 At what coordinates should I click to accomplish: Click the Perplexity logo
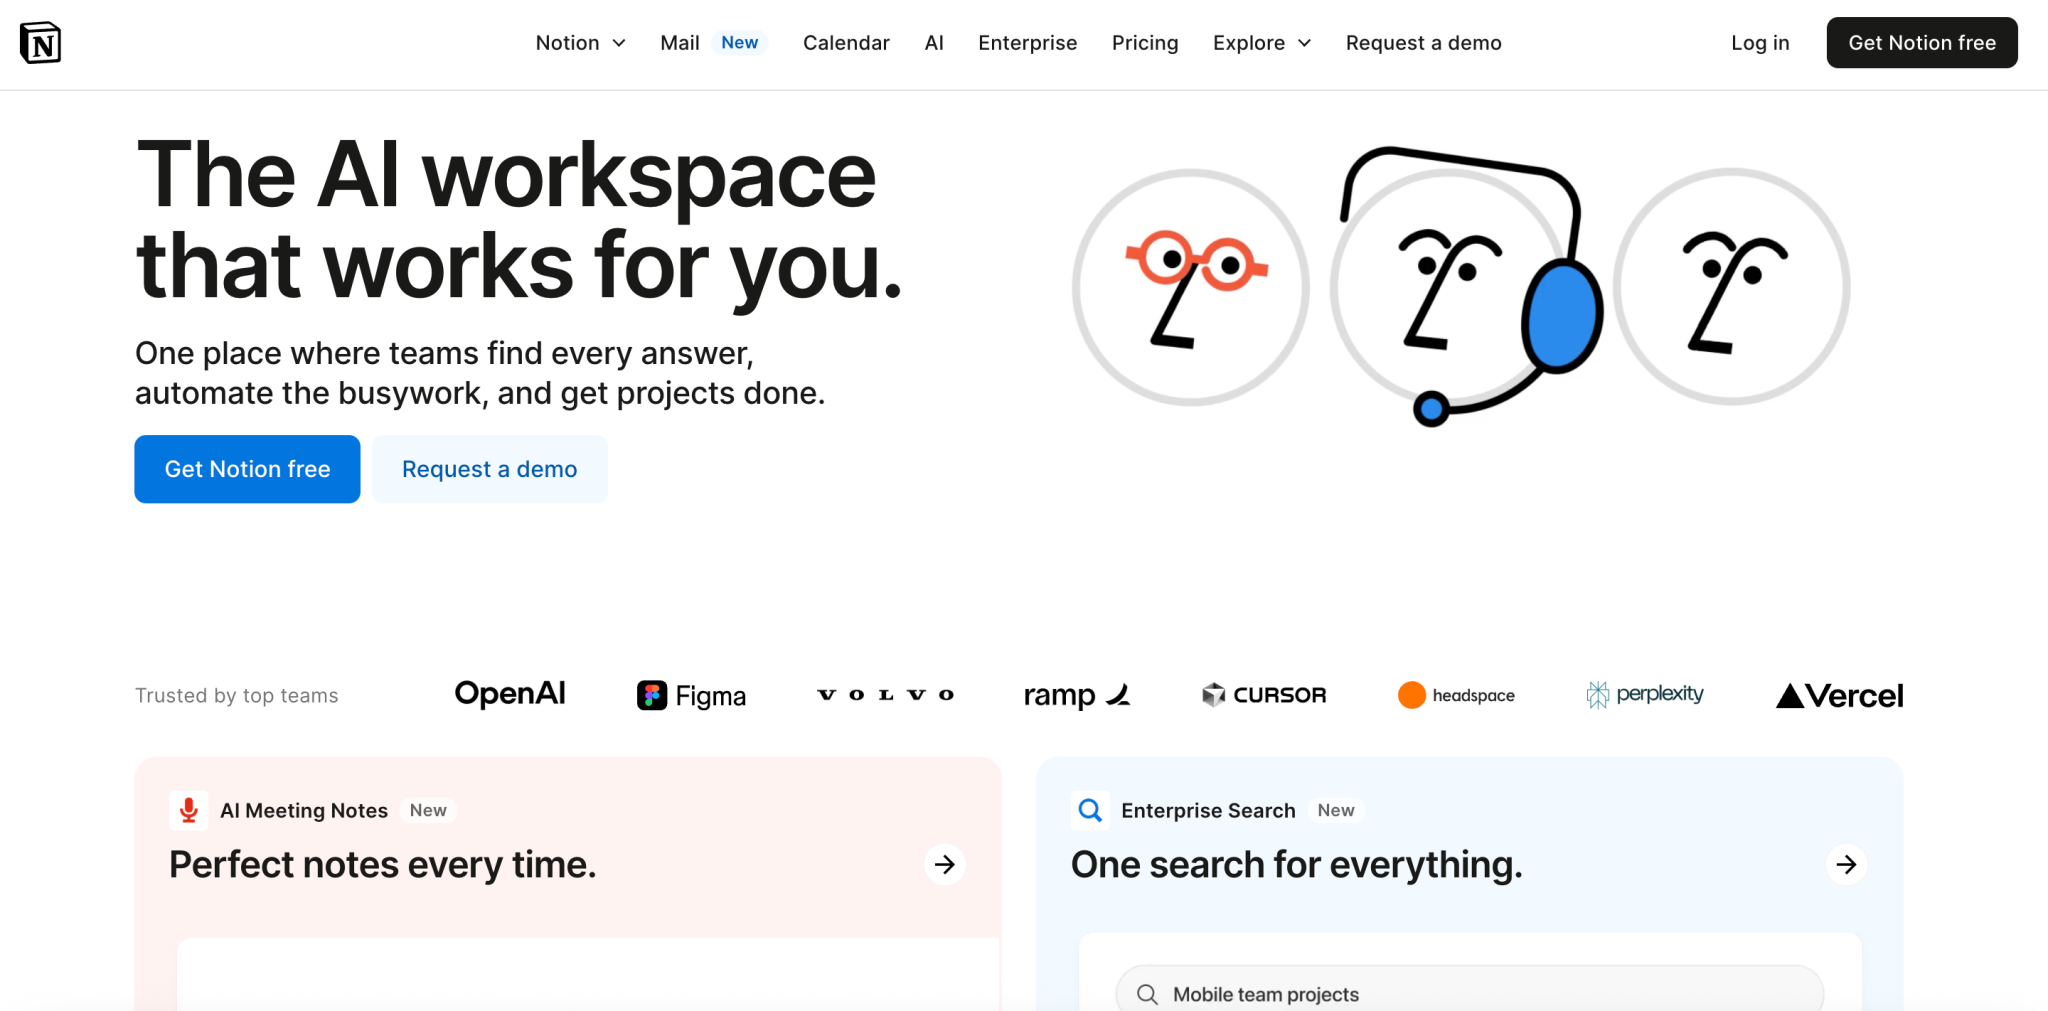pos(1644,693)
